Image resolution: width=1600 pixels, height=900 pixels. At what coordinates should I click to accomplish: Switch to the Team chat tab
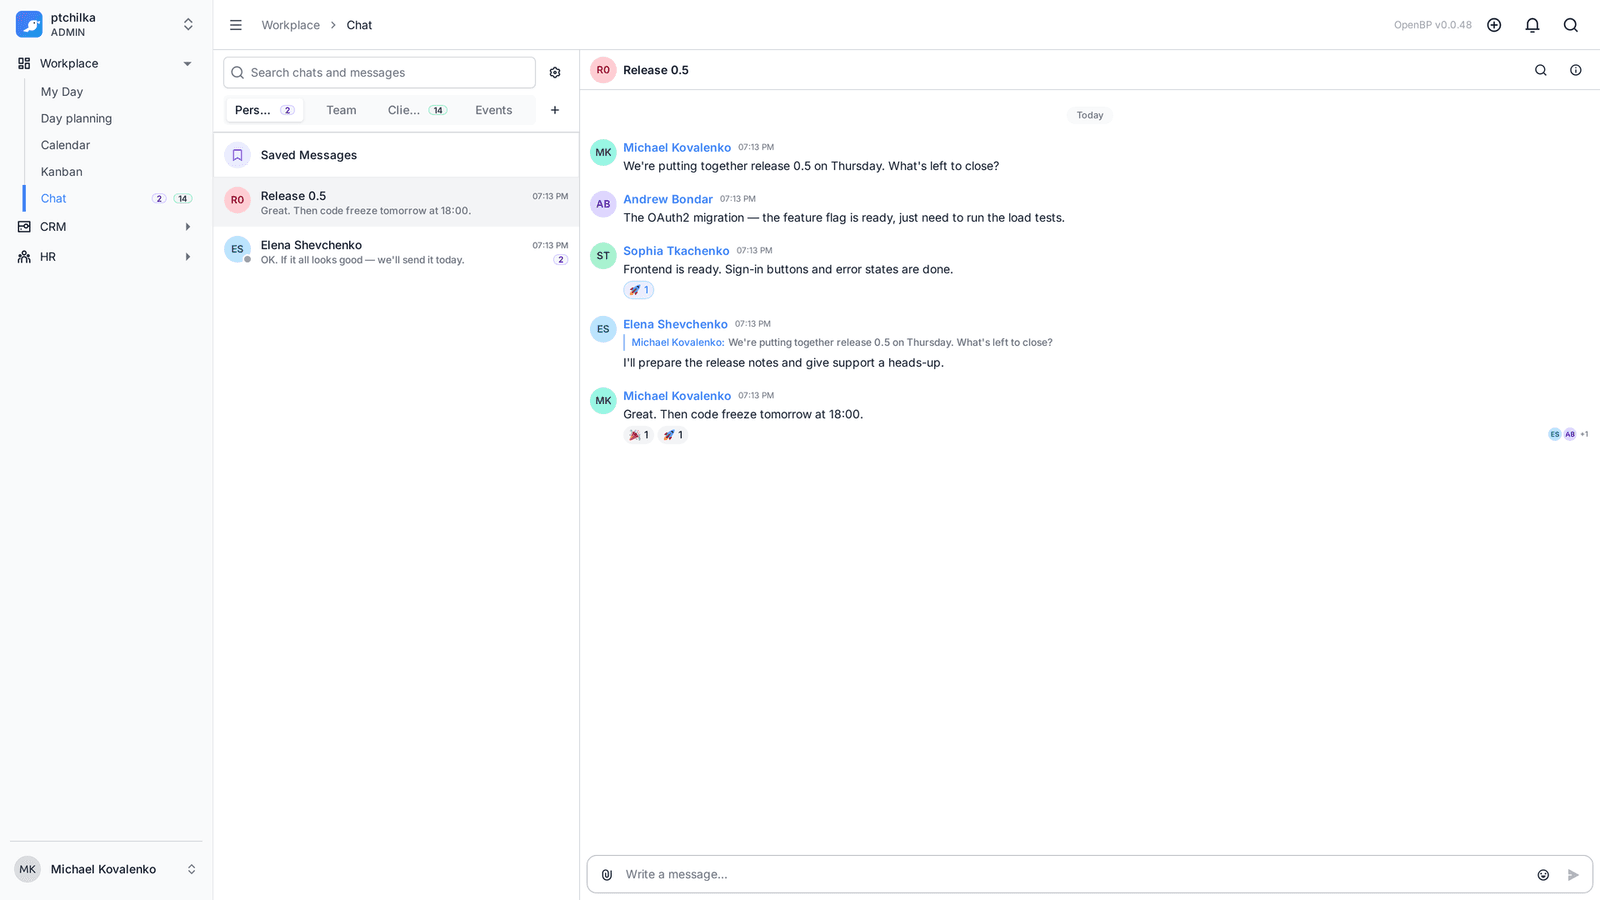(341, 110)
